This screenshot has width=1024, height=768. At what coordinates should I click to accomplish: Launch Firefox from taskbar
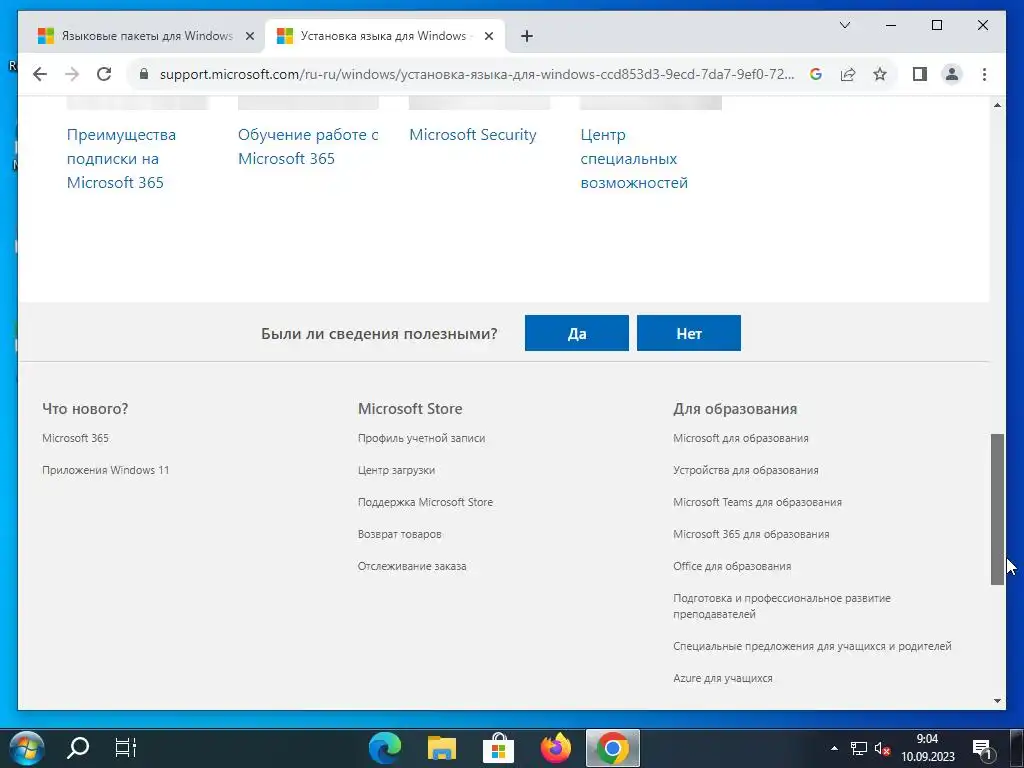click(555, 748)
